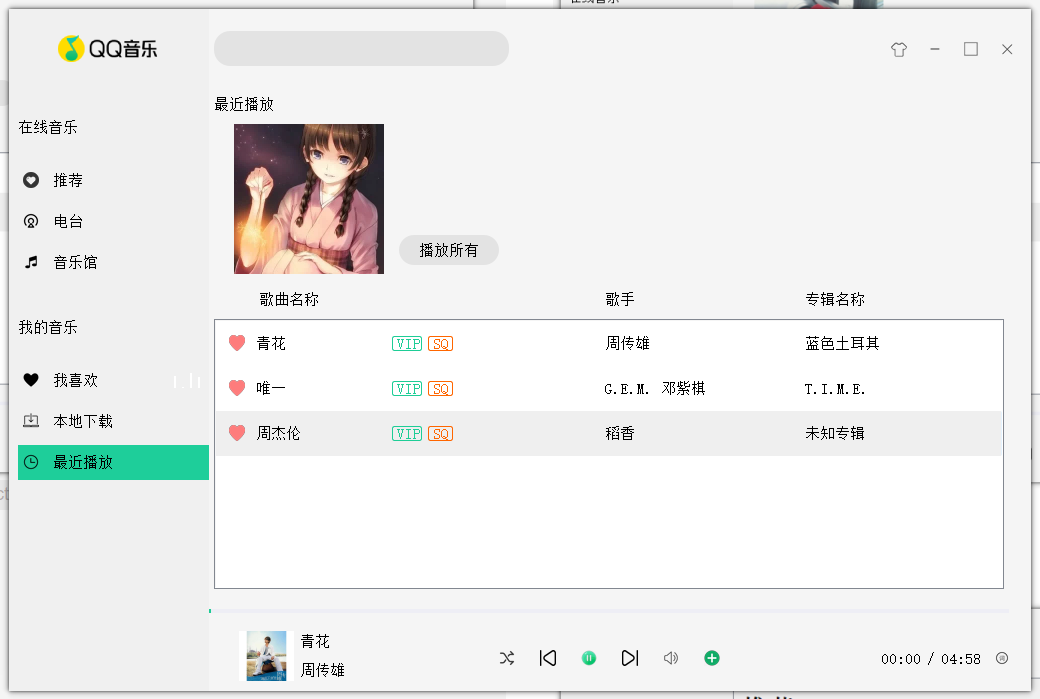This screenshot has width=1040, height=699.
Task: Click the SQ badge on 青花
Action: pyautogui.click(x=440, y=344)
